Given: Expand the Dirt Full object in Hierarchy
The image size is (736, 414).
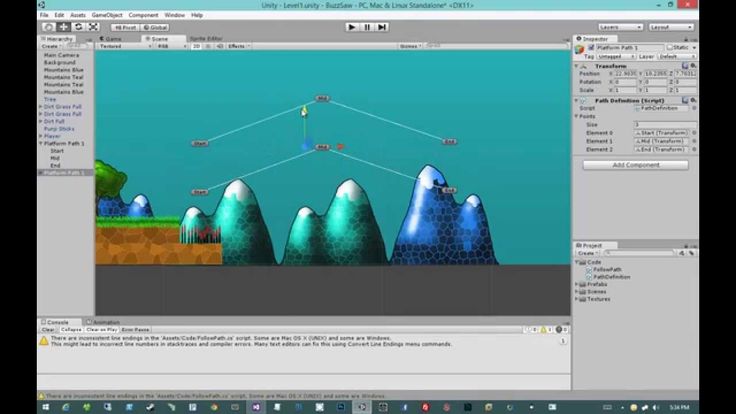Looking at the screenshot, I should 41,122.
